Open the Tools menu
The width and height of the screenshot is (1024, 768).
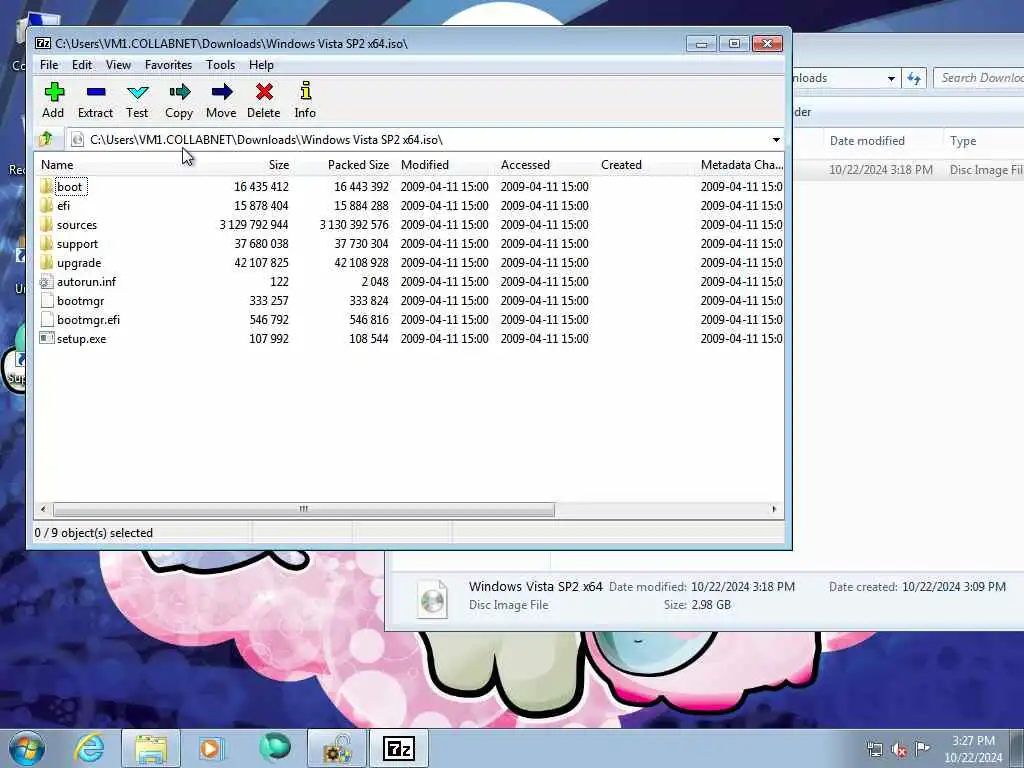(x=220, y=65)
